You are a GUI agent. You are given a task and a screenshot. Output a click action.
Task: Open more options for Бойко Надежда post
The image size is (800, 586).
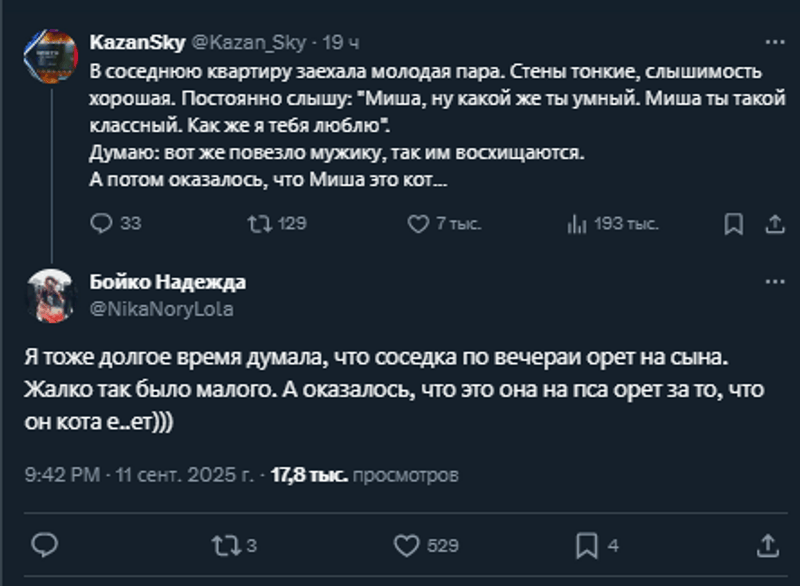[775, 282]
